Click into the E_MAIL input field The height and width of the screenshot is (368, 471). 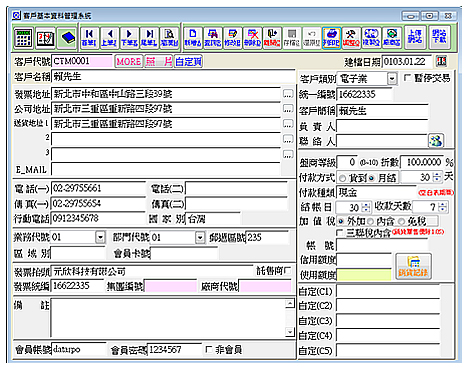pos(166,170)
